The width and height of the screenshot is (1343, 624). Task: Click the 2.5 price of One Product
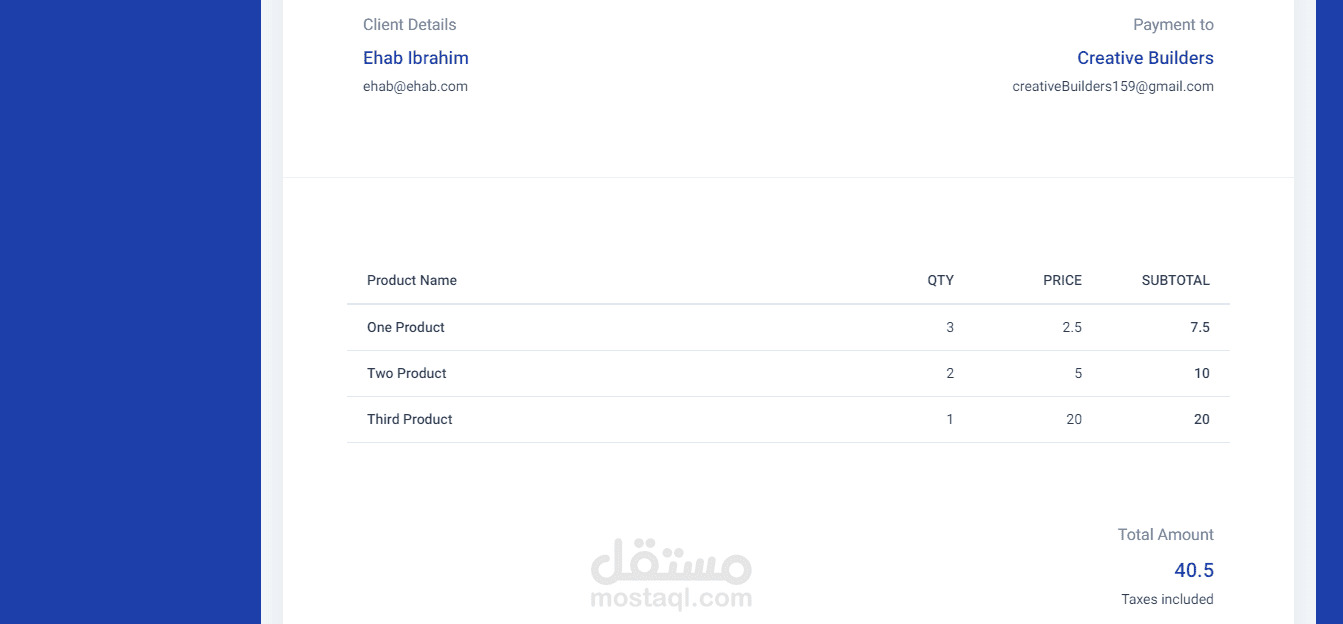pyautogui.click(x=1072, y=327)
